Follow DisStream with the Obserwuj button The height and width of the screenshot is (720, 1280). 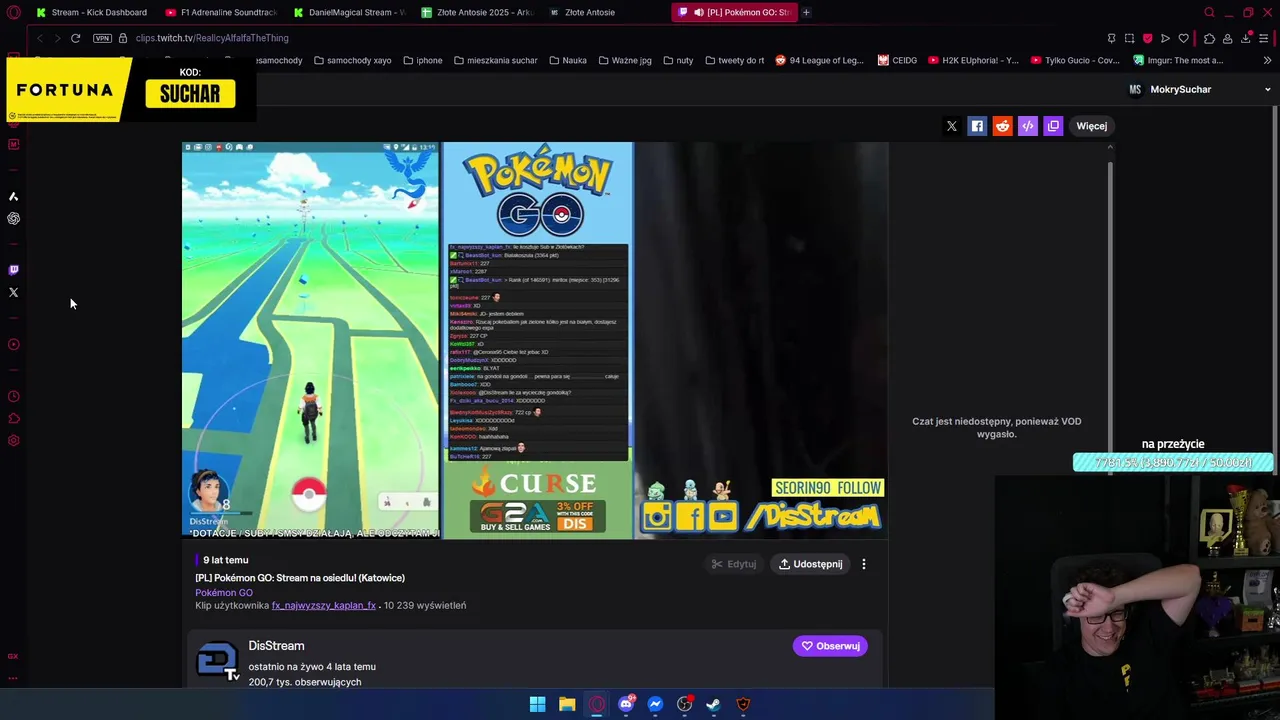tap(830, 646)
